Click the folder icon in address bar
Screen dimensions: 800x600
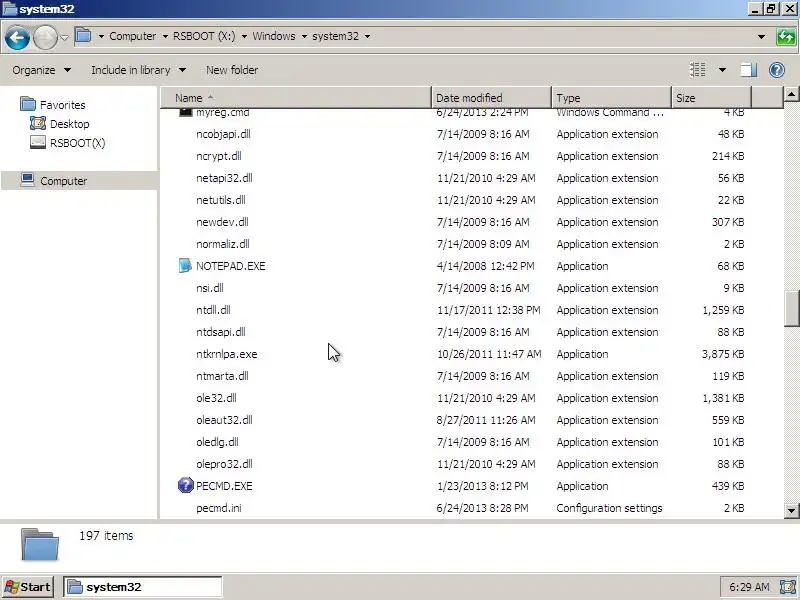point(83,36)
